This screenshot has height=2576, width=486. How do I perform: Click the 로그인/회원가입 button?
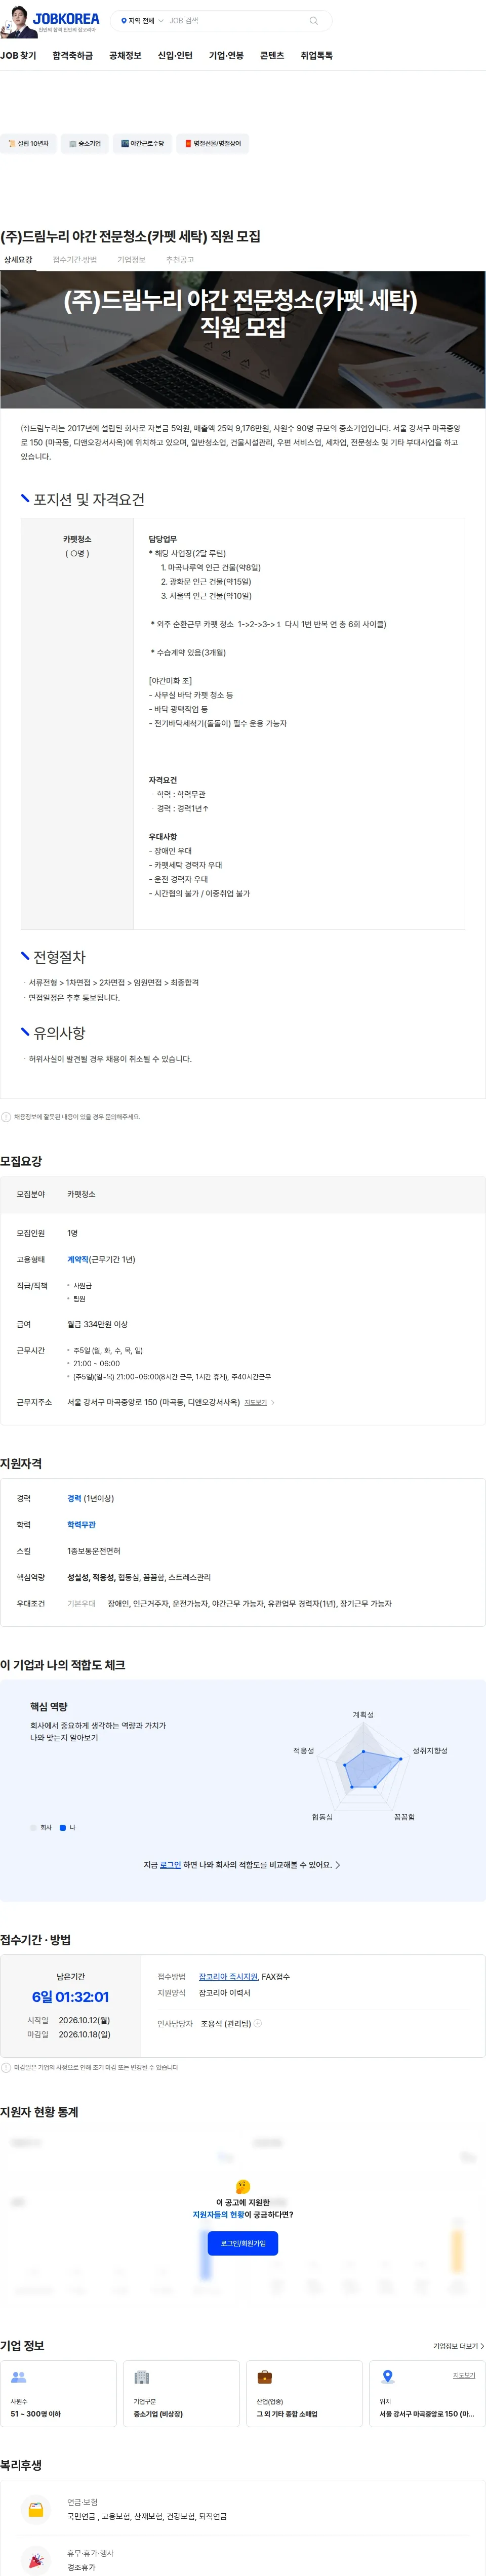pyautogui.click(x=243, y=2243)
